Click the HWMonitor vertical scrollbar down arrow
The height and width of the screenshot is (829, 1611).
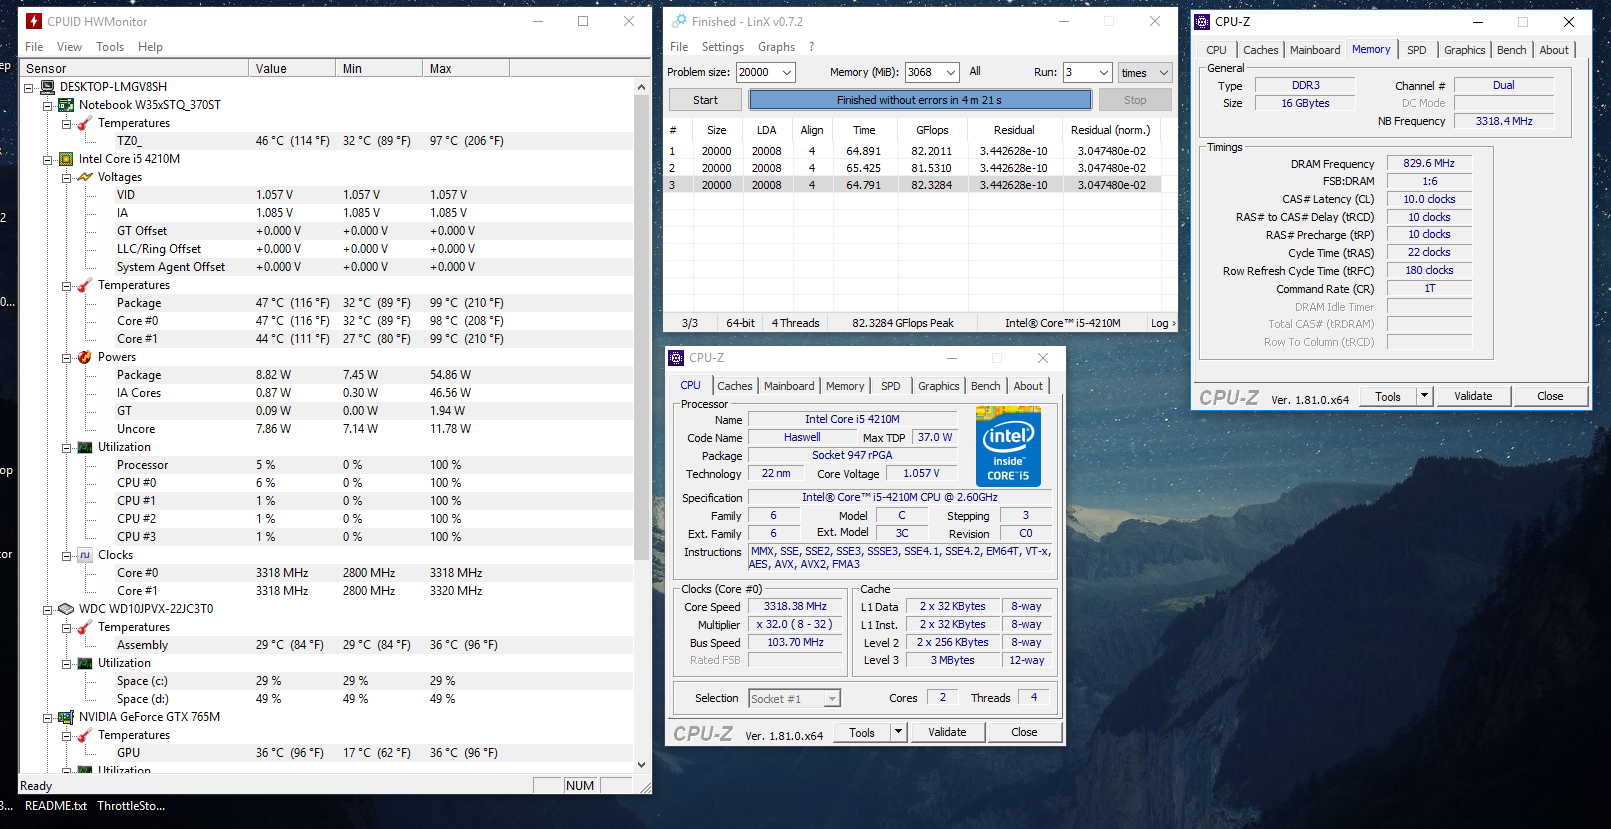click(x=642, y=765)
